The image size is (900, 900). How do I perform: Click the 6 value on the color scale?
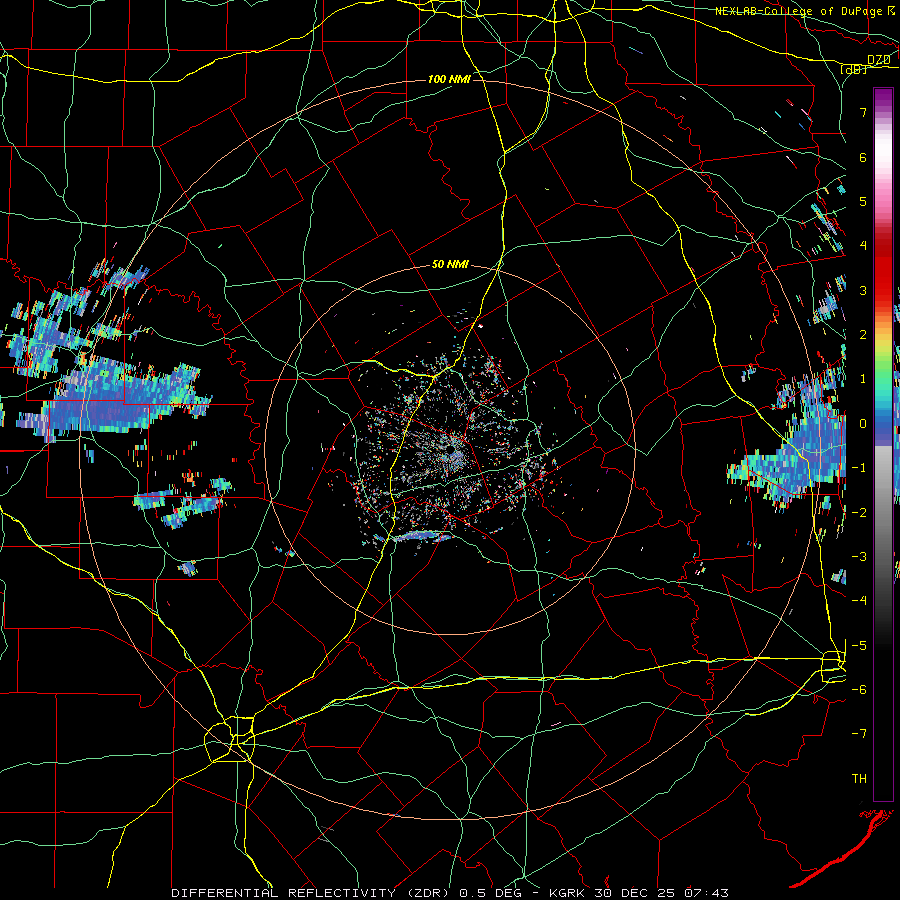(x=863, y=157)
